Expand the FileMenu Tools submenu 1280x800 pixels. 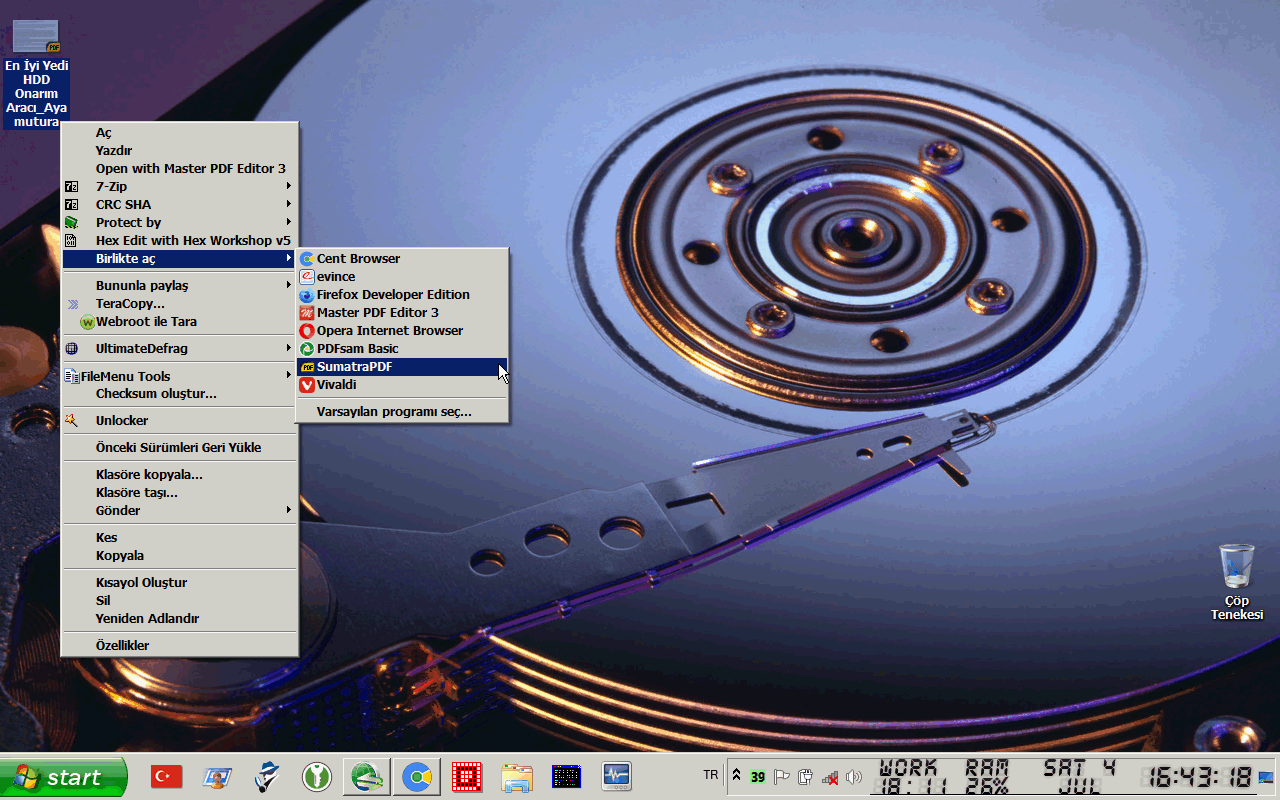coord(180,376)
